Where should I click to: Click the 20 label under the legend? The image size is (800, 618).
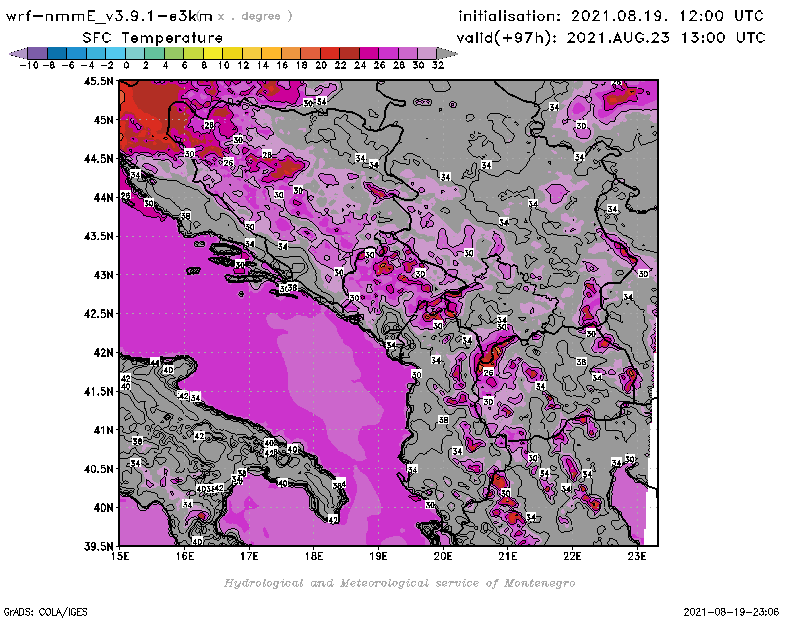321,65
